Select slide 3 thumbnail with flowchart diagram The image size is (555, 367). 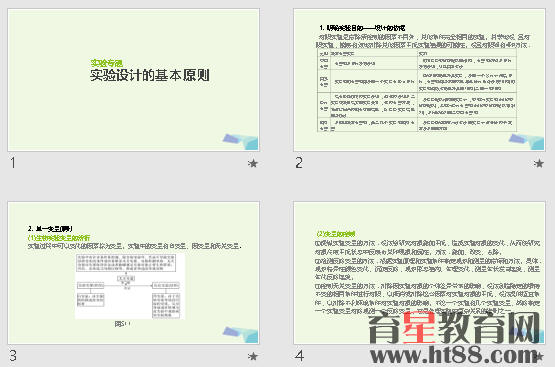click(133, 273)
